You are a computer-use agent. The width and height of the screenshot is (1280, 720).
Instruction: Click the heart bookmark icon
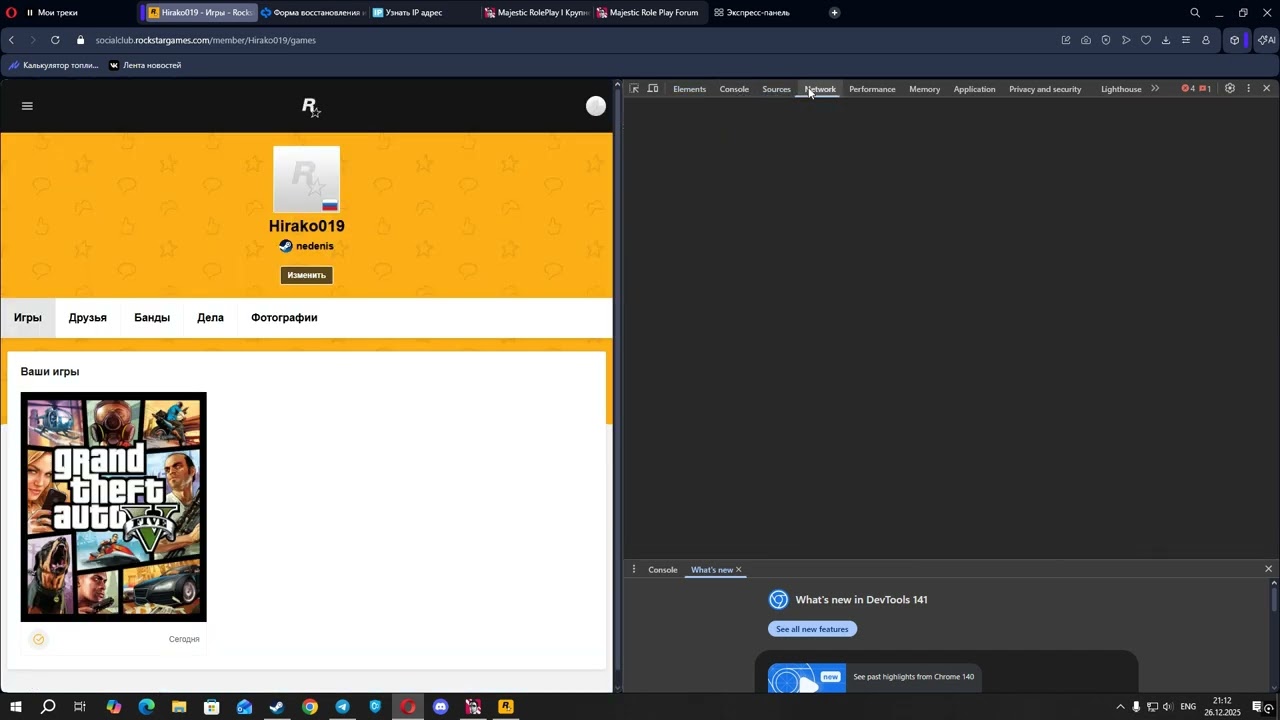click(x=1146, y=40)
